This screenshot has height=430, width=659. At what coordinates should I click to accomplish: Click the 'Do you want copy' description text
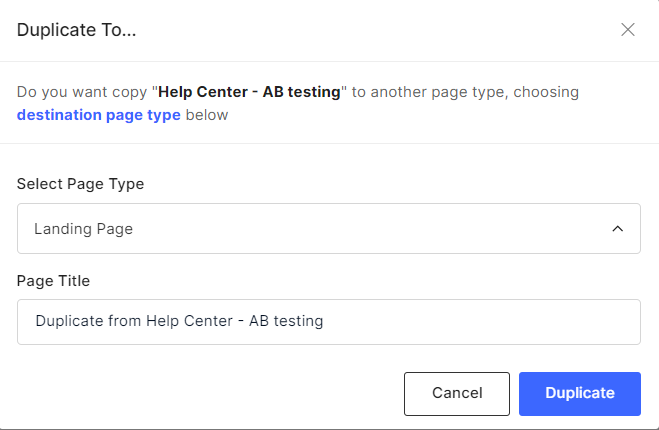83,92
